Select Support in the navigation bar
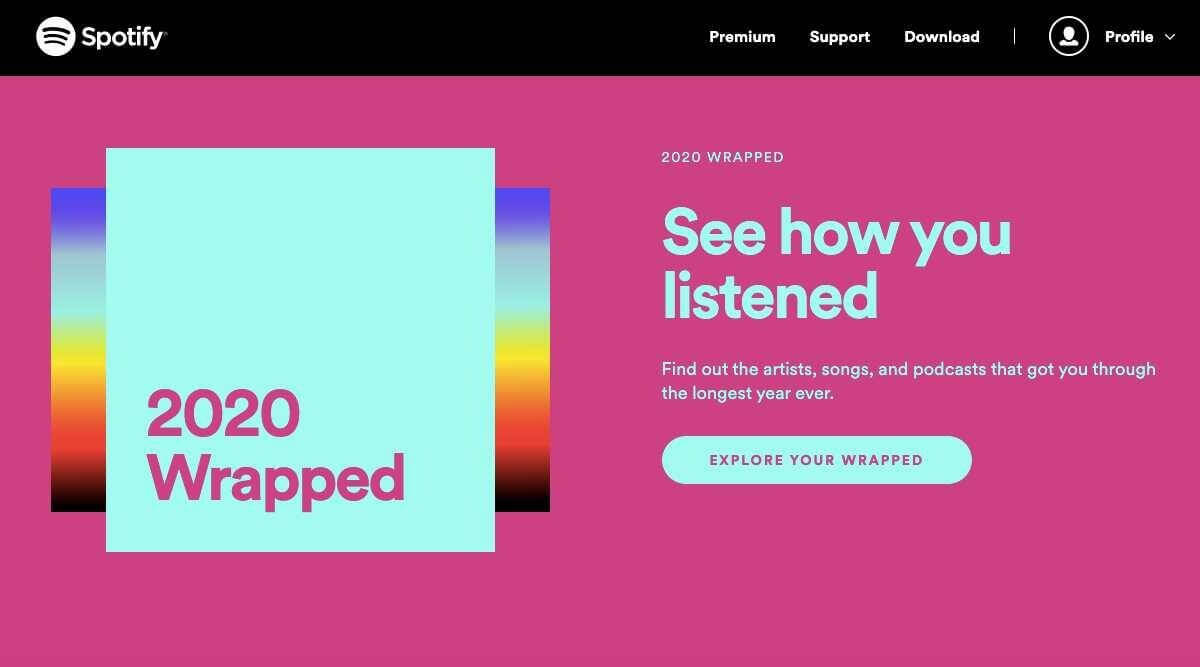 839,37
